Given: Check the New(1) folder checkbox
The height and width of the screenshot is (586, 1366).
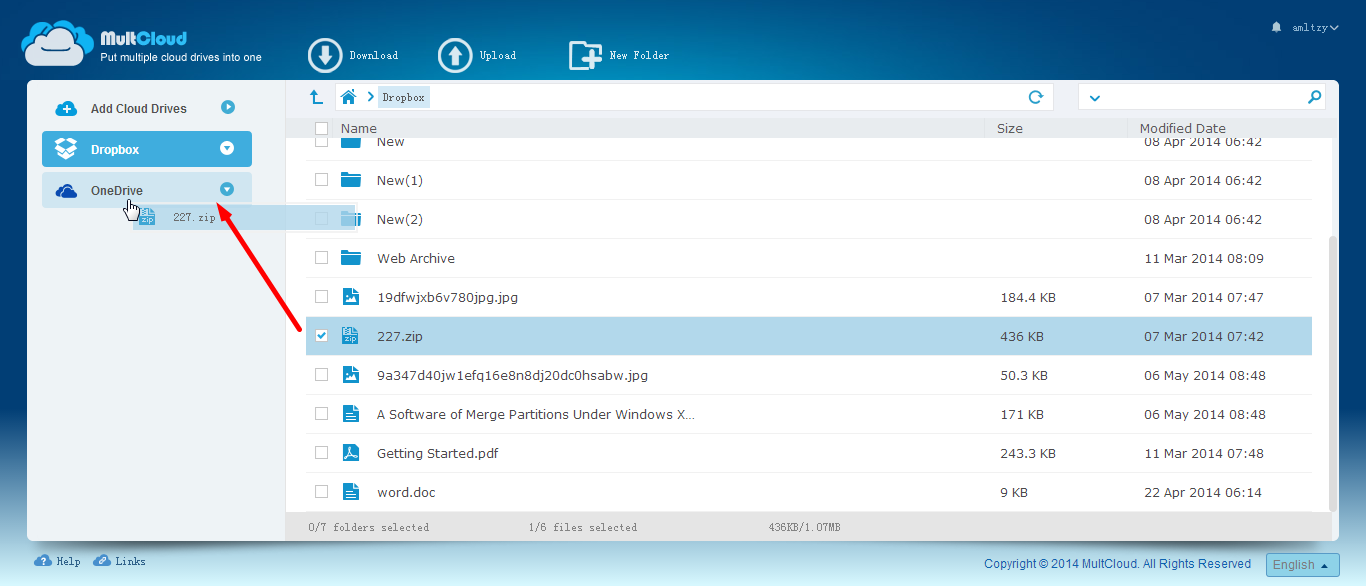Looking at the screenshot, I should click(321, 180).
